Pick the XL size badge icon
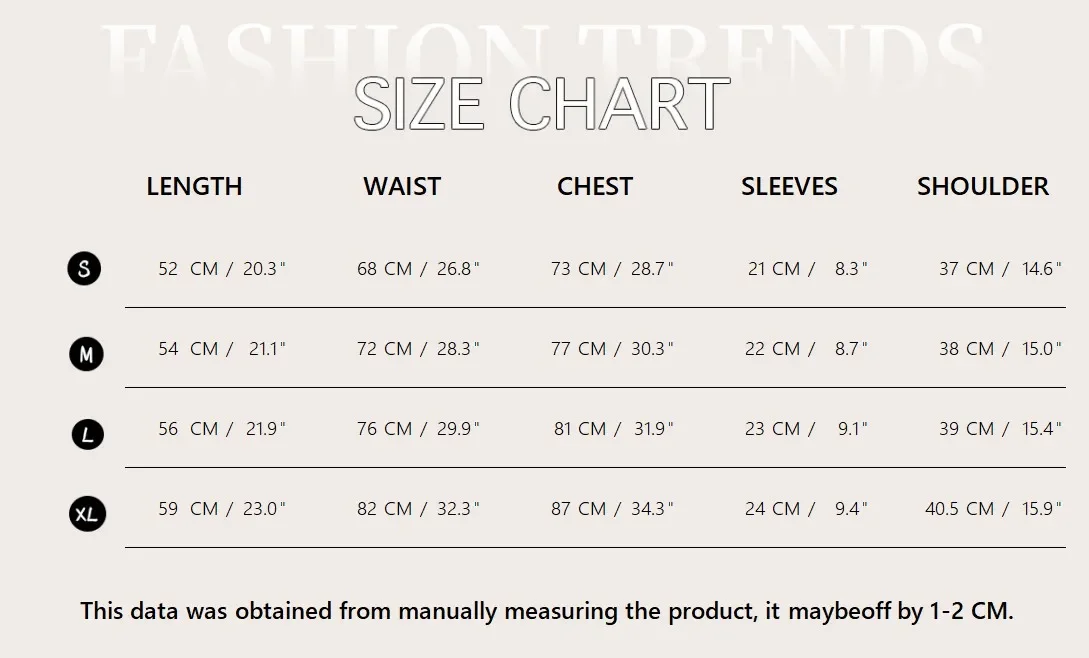Image resolution: width=1089 pixels, height=658 pixels. point(88,514)
